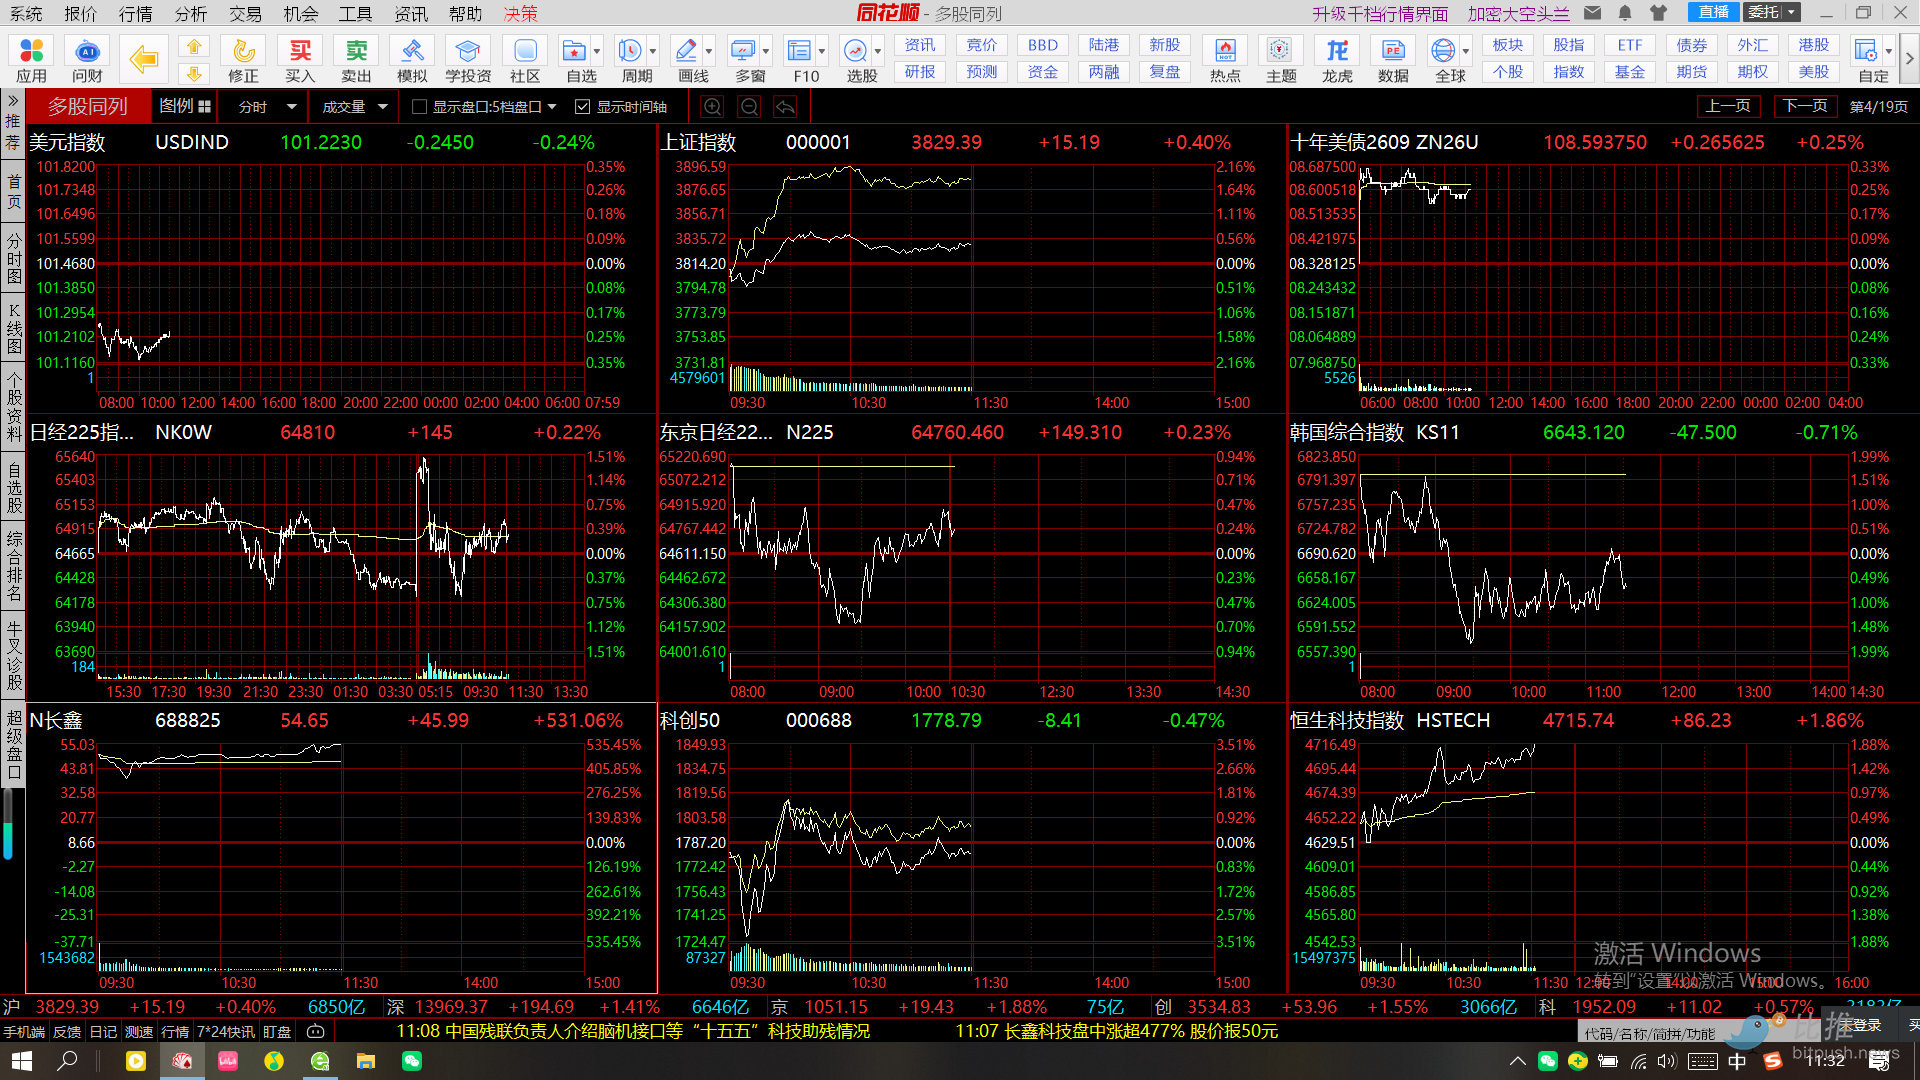Click the yellow back arrow icon
1920x1080 pixels.
click(143, 59)
